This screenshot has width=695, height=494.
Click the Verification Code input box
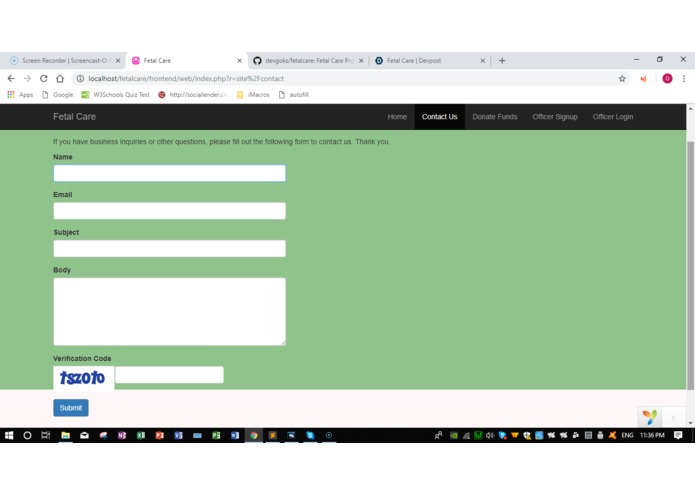(x=169, y=375)
